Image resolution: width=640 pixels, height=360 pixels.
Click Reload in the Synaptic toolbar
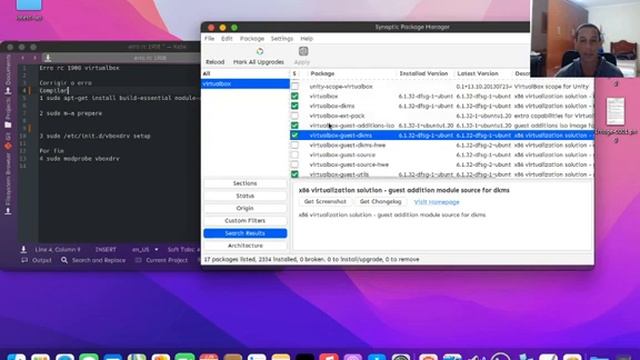pyautogui.click(x=215, y=62)
